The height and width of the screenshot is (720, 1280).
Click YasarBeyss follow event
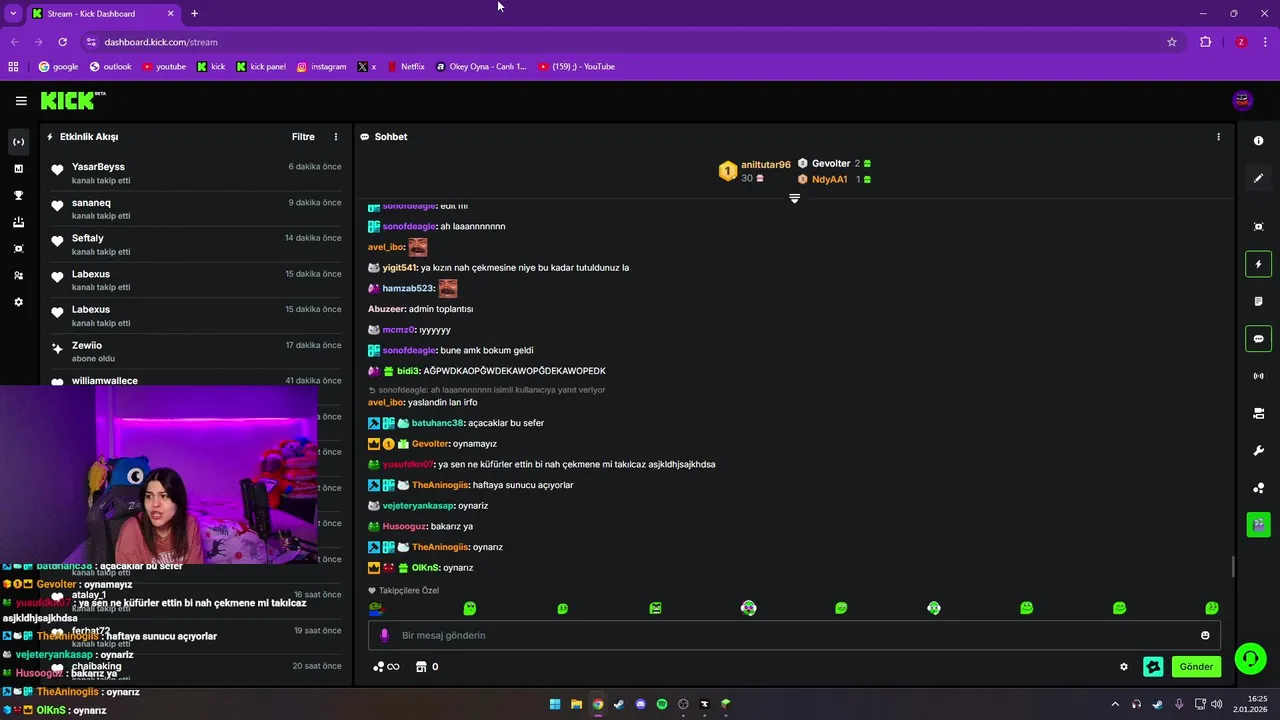coord(197,172)
